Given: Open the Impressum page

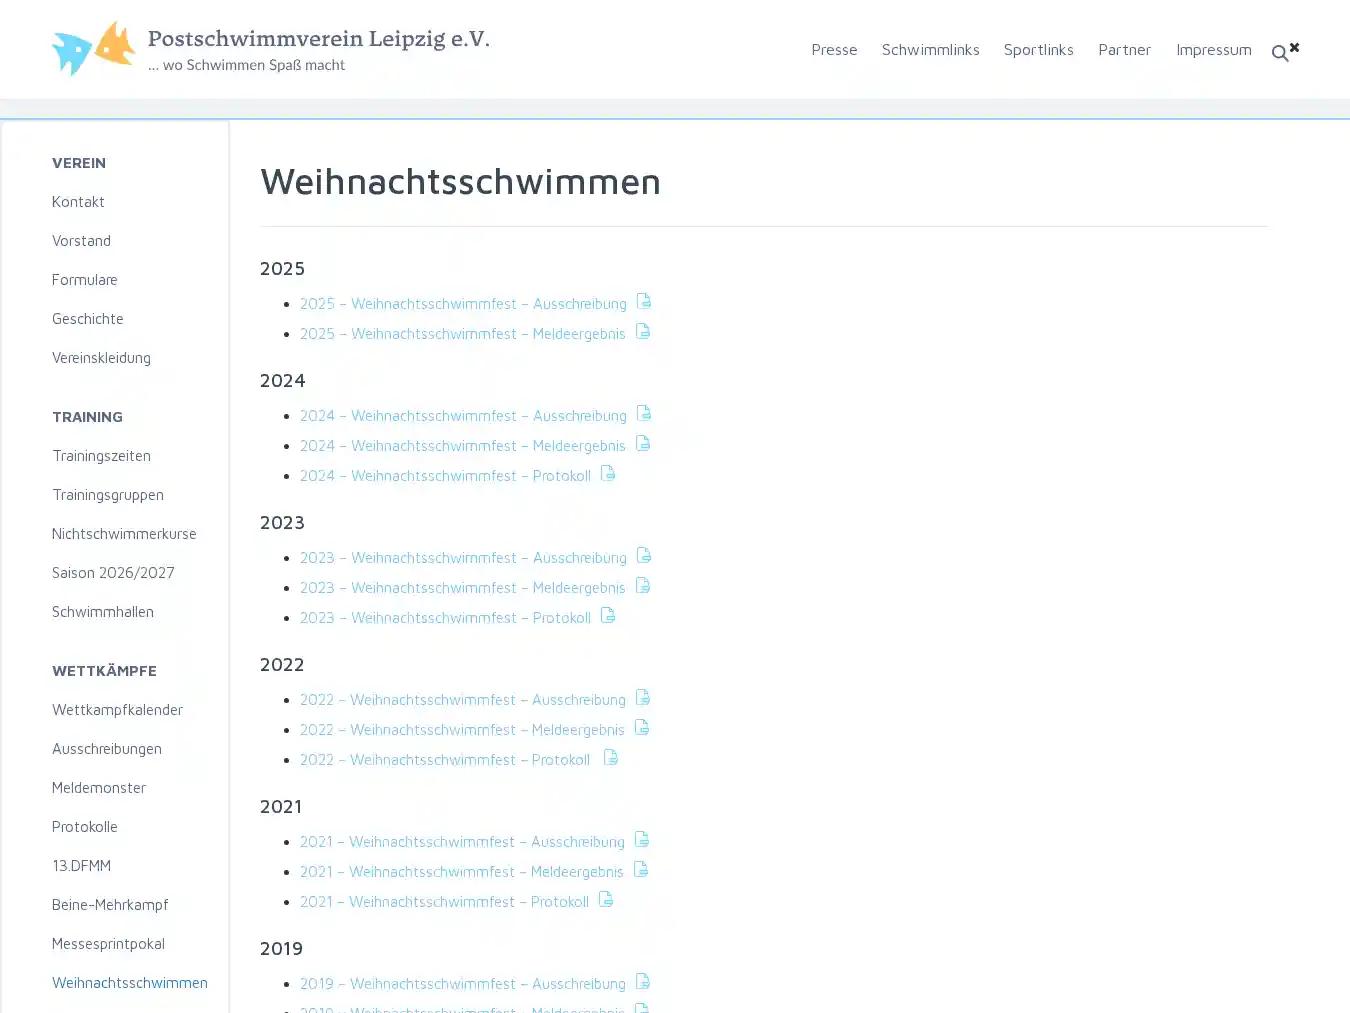Looking at the screenshot, I should (x=1214, y=49).
